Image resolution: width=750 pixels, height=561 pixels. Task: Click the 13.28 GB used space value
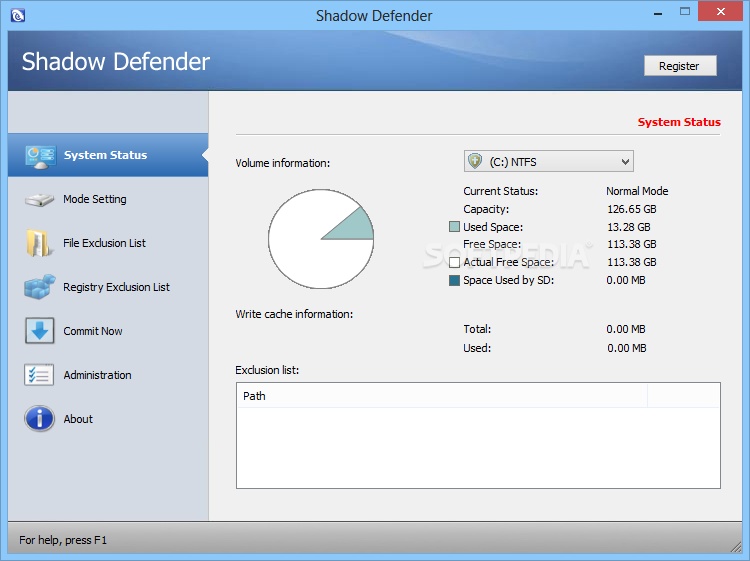click(x=629, y=227)
